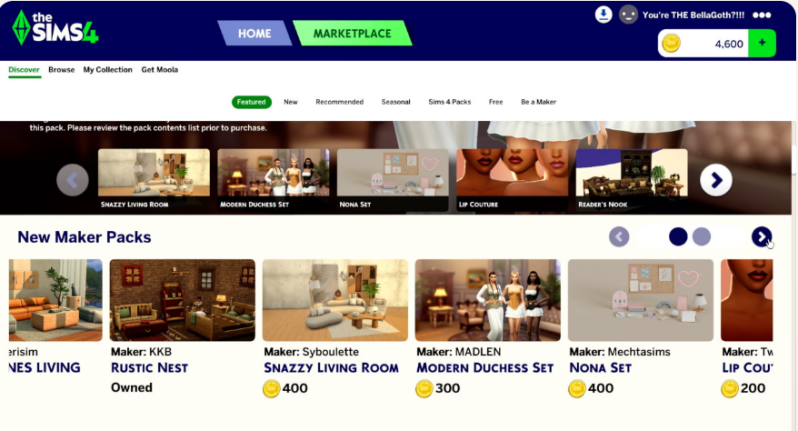
Task: Select the second pagination dot
Action: click(x=701, y=237)
